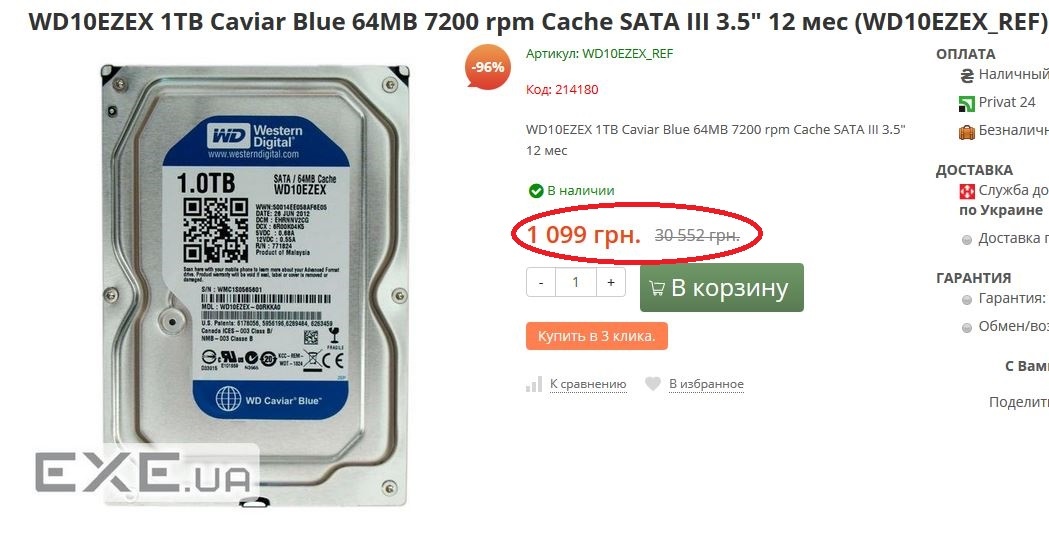Click the red delivery service icon
Image resolution: width=1049 pixels, height=540 pixels.
(x=967, y=191)
